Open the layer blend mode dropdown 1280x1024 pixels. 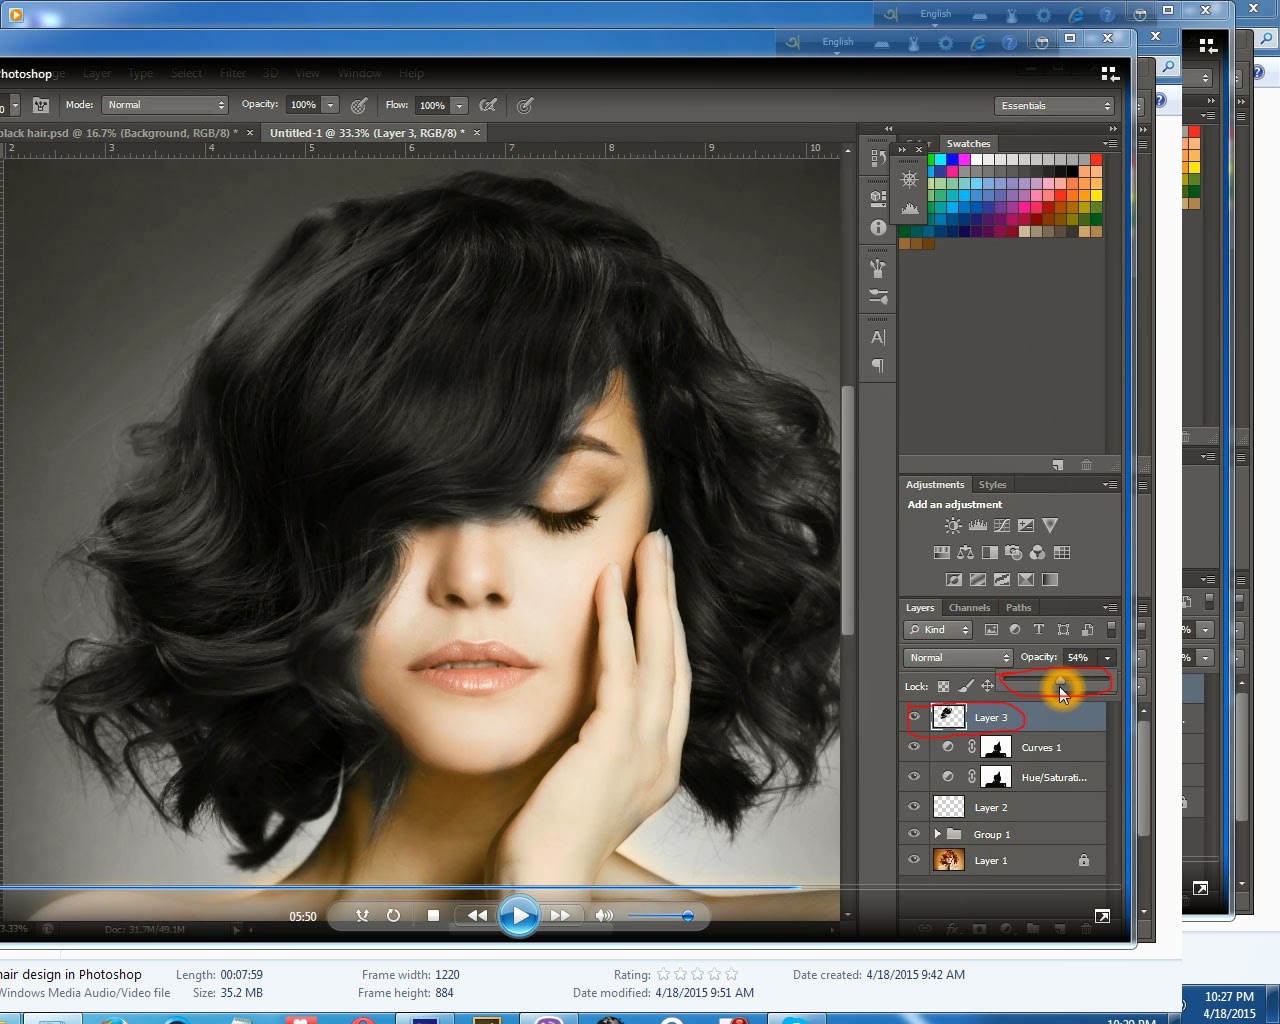[957, 657]
